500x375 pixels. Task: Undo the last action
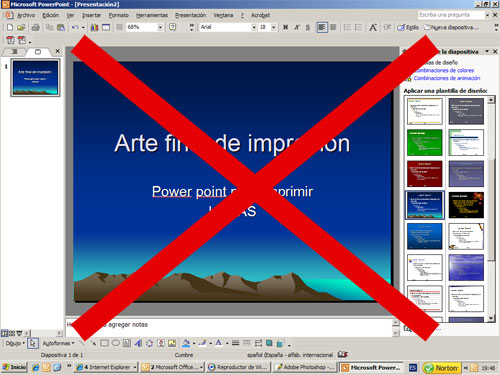tap(75, 27)
